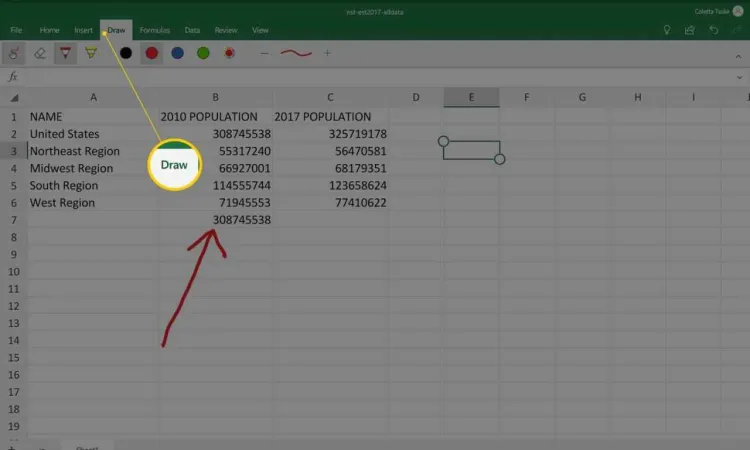Screen dimensions: 750x450
Task: Select row 1 header
Action: [x=13, y=117]
